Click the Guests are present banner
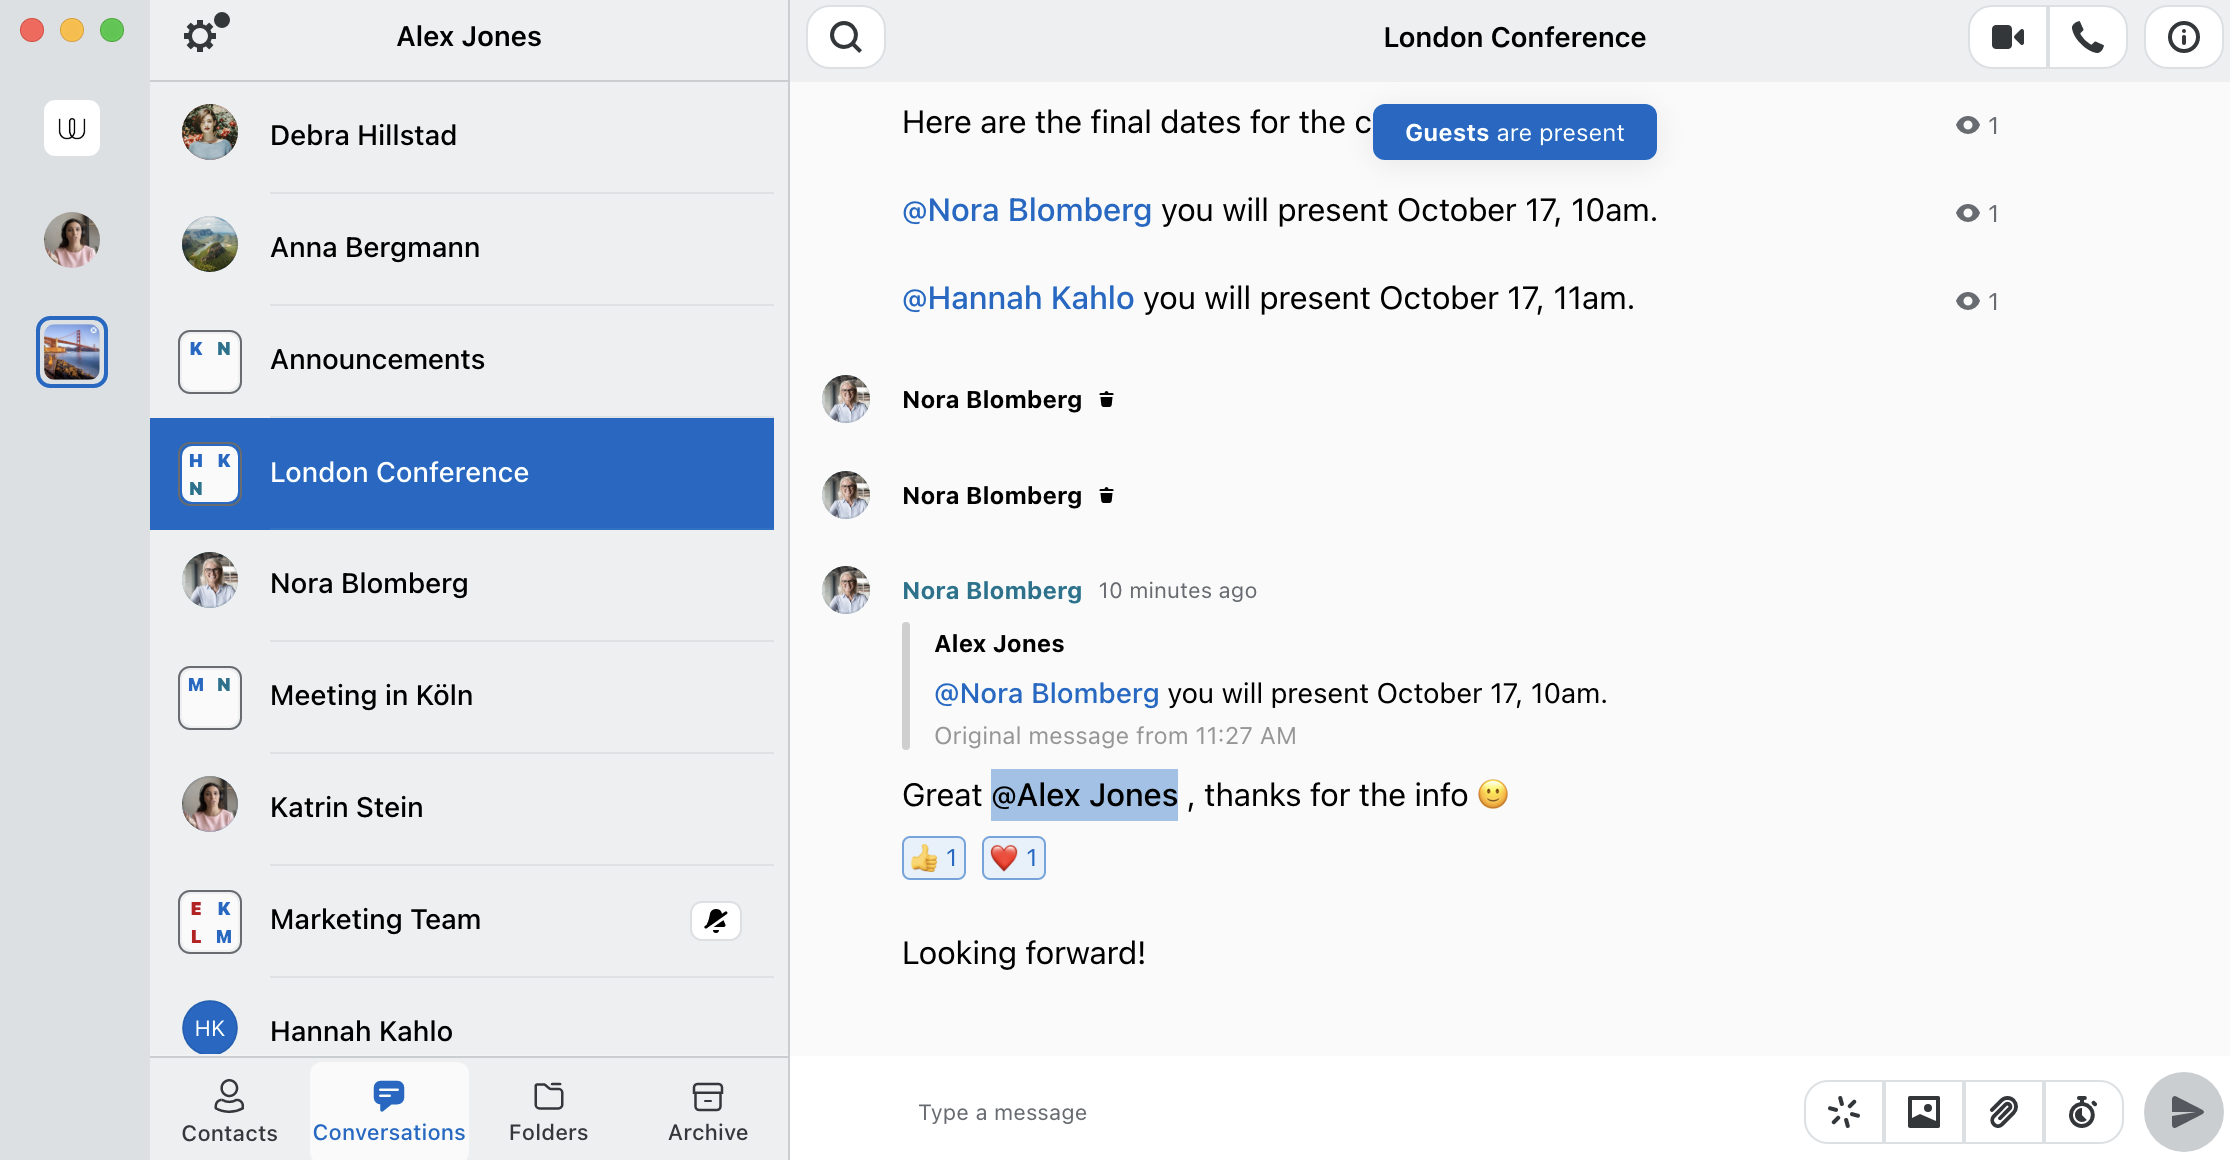Image resolution: width=2230 pixels, height=1160 pixels. click(x=1514, y=132)
